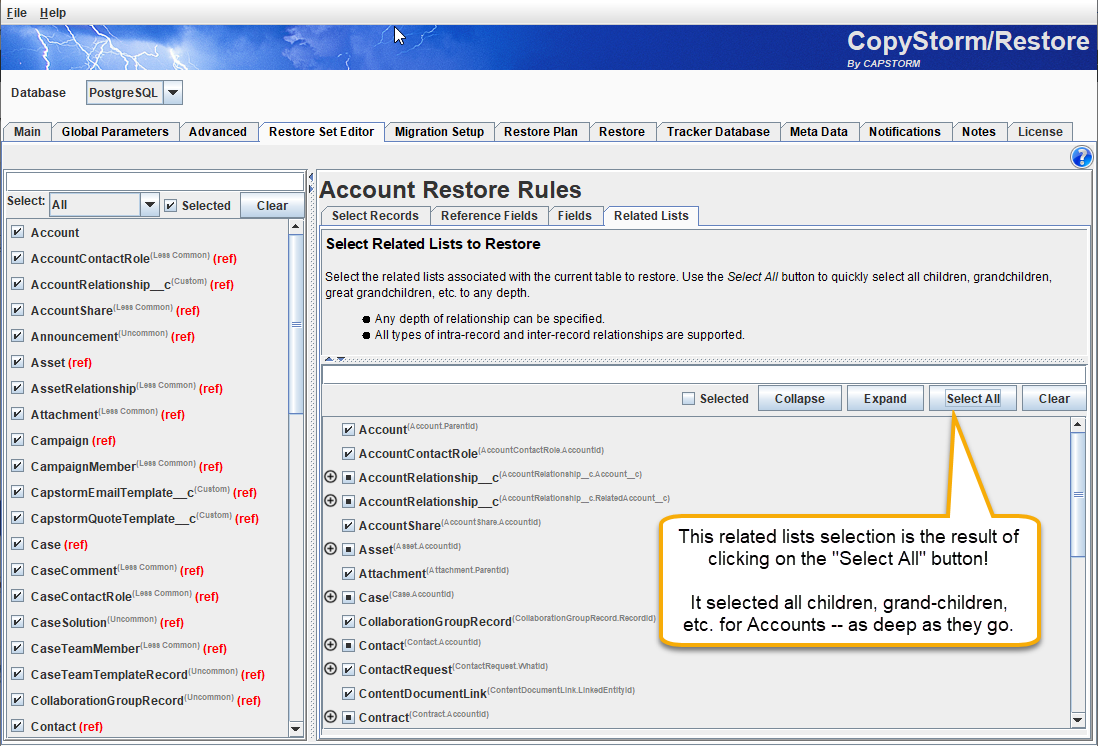Click the Clear button beside Select All
This screenshot has height=746, width=1098.
click(x=1053, y=399)
